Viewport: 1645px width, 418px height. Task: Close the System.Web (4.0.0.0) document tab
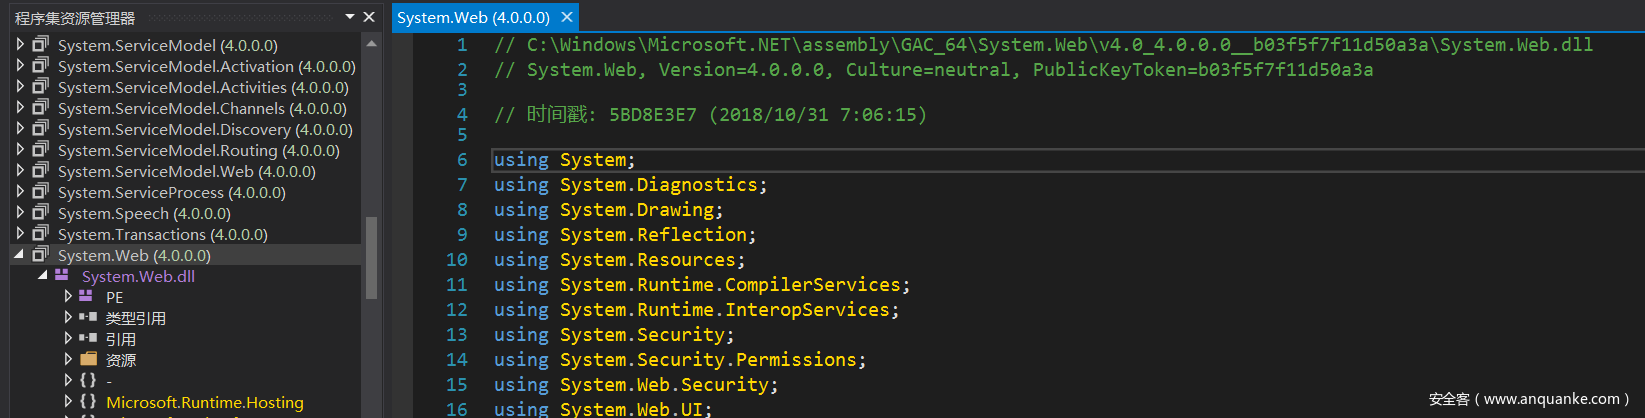567,17
